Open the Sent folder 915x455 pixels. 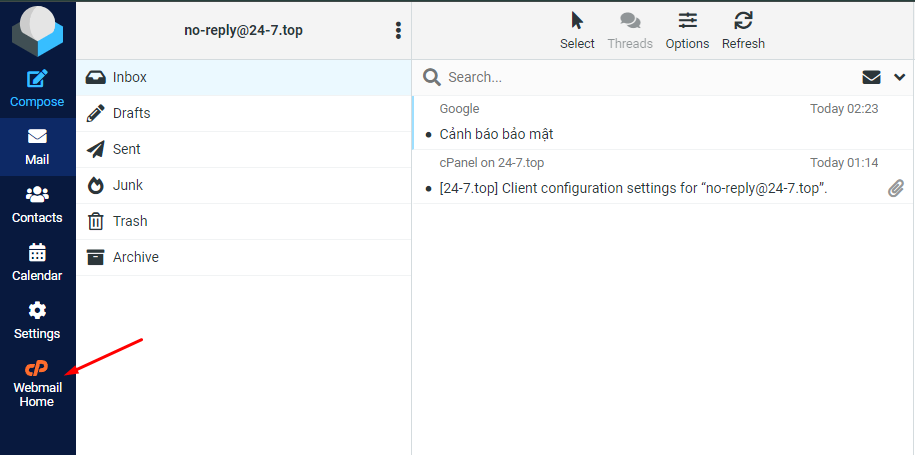click(126, 149)
